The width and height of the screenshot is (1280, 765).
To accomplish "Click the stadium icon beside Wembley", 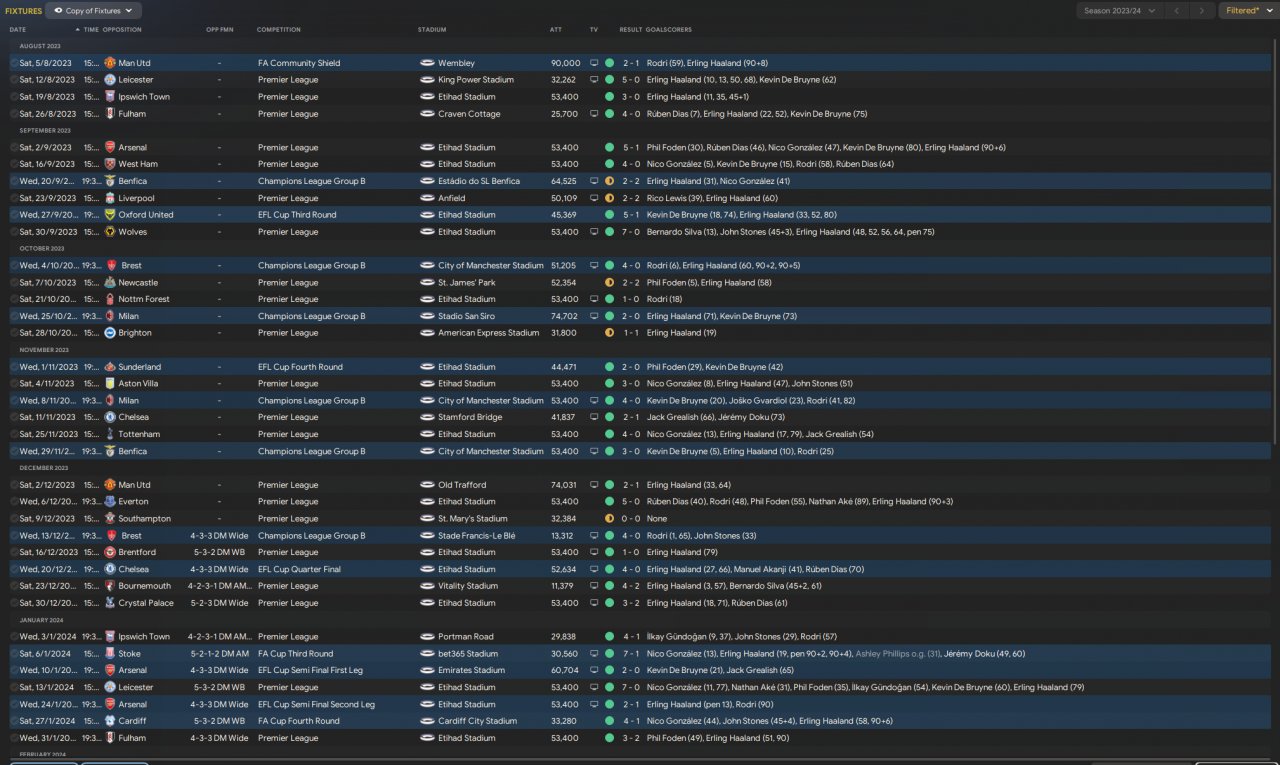I will 426,63.
